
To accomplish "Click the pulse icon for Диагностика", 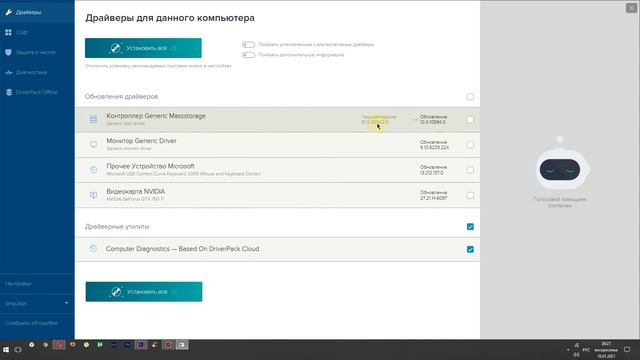I will [x=9, y=72].
